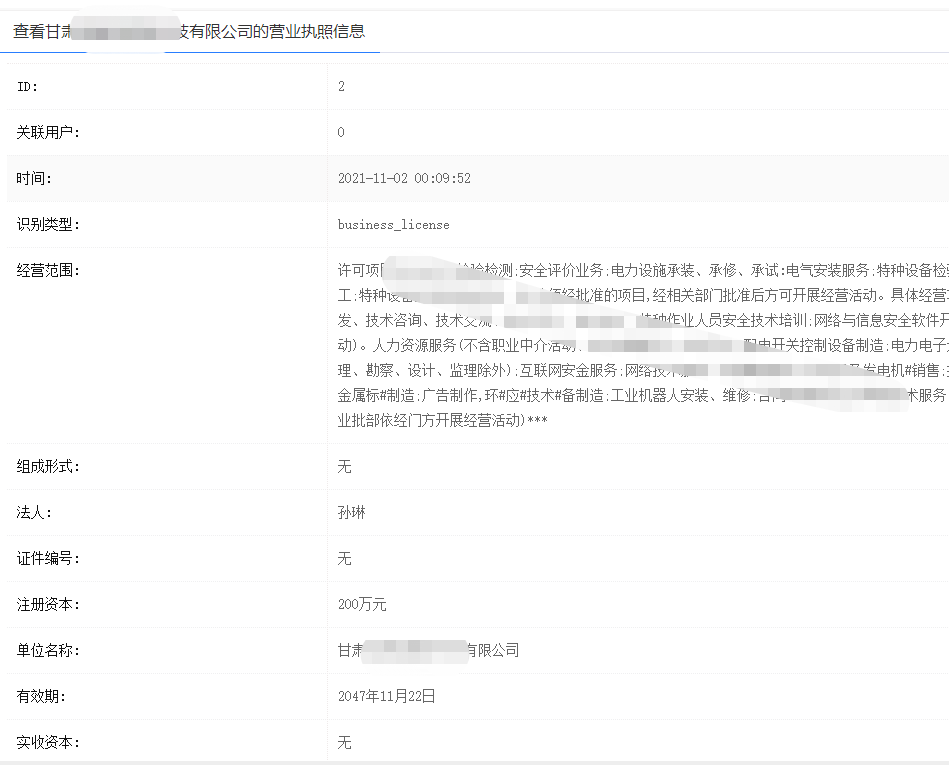This screenshot has width=949, height=765.
Task: Click the 证件编号 label
Action: pyautogui.click(x=48, y=559)
